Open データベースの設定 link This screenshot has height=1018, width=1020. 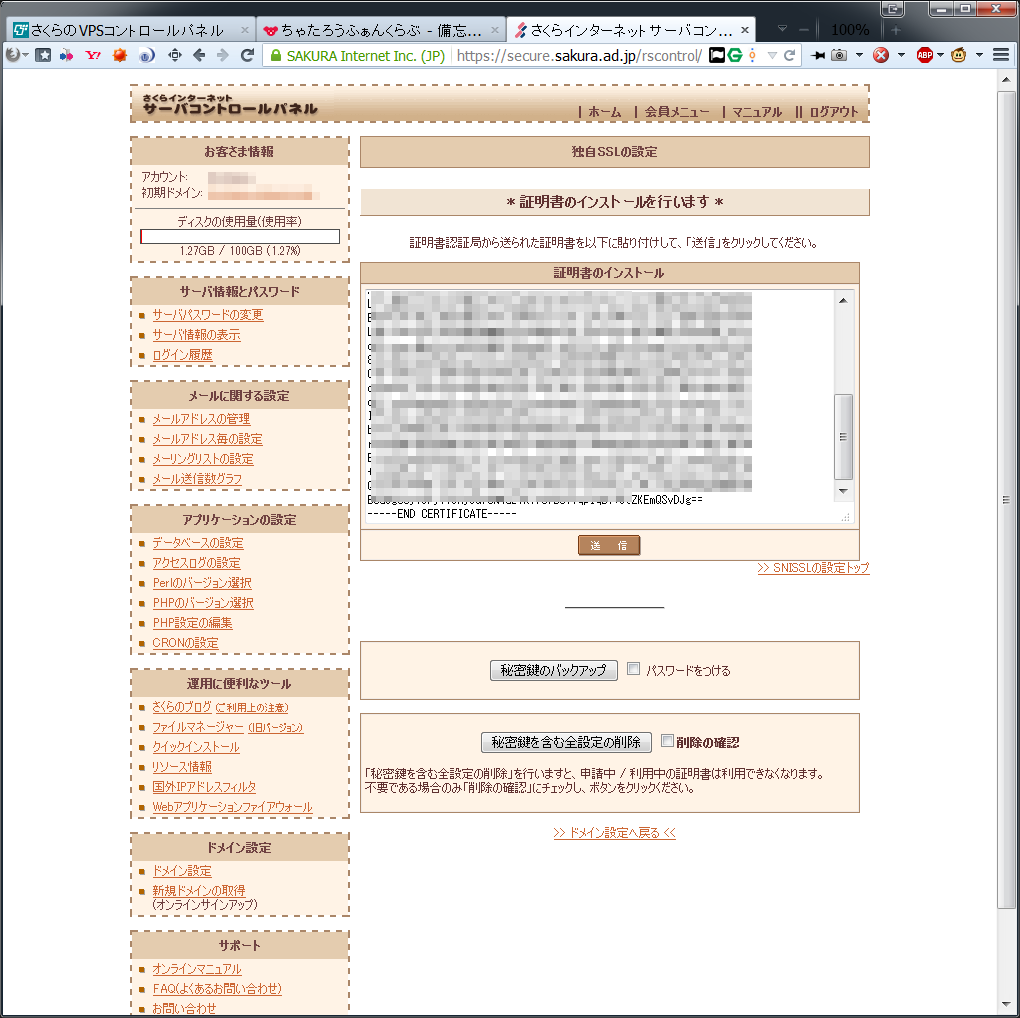[x=198, y=542]
